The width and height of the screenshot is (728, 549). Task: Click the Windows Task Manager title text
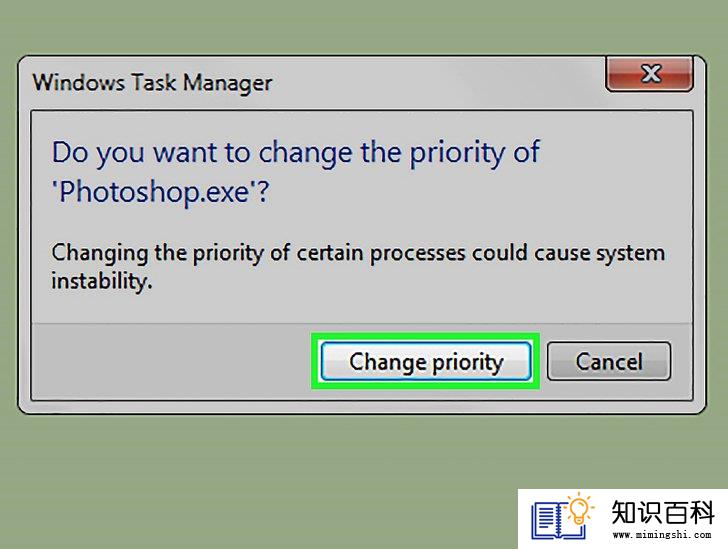click(x=152, y=83)
